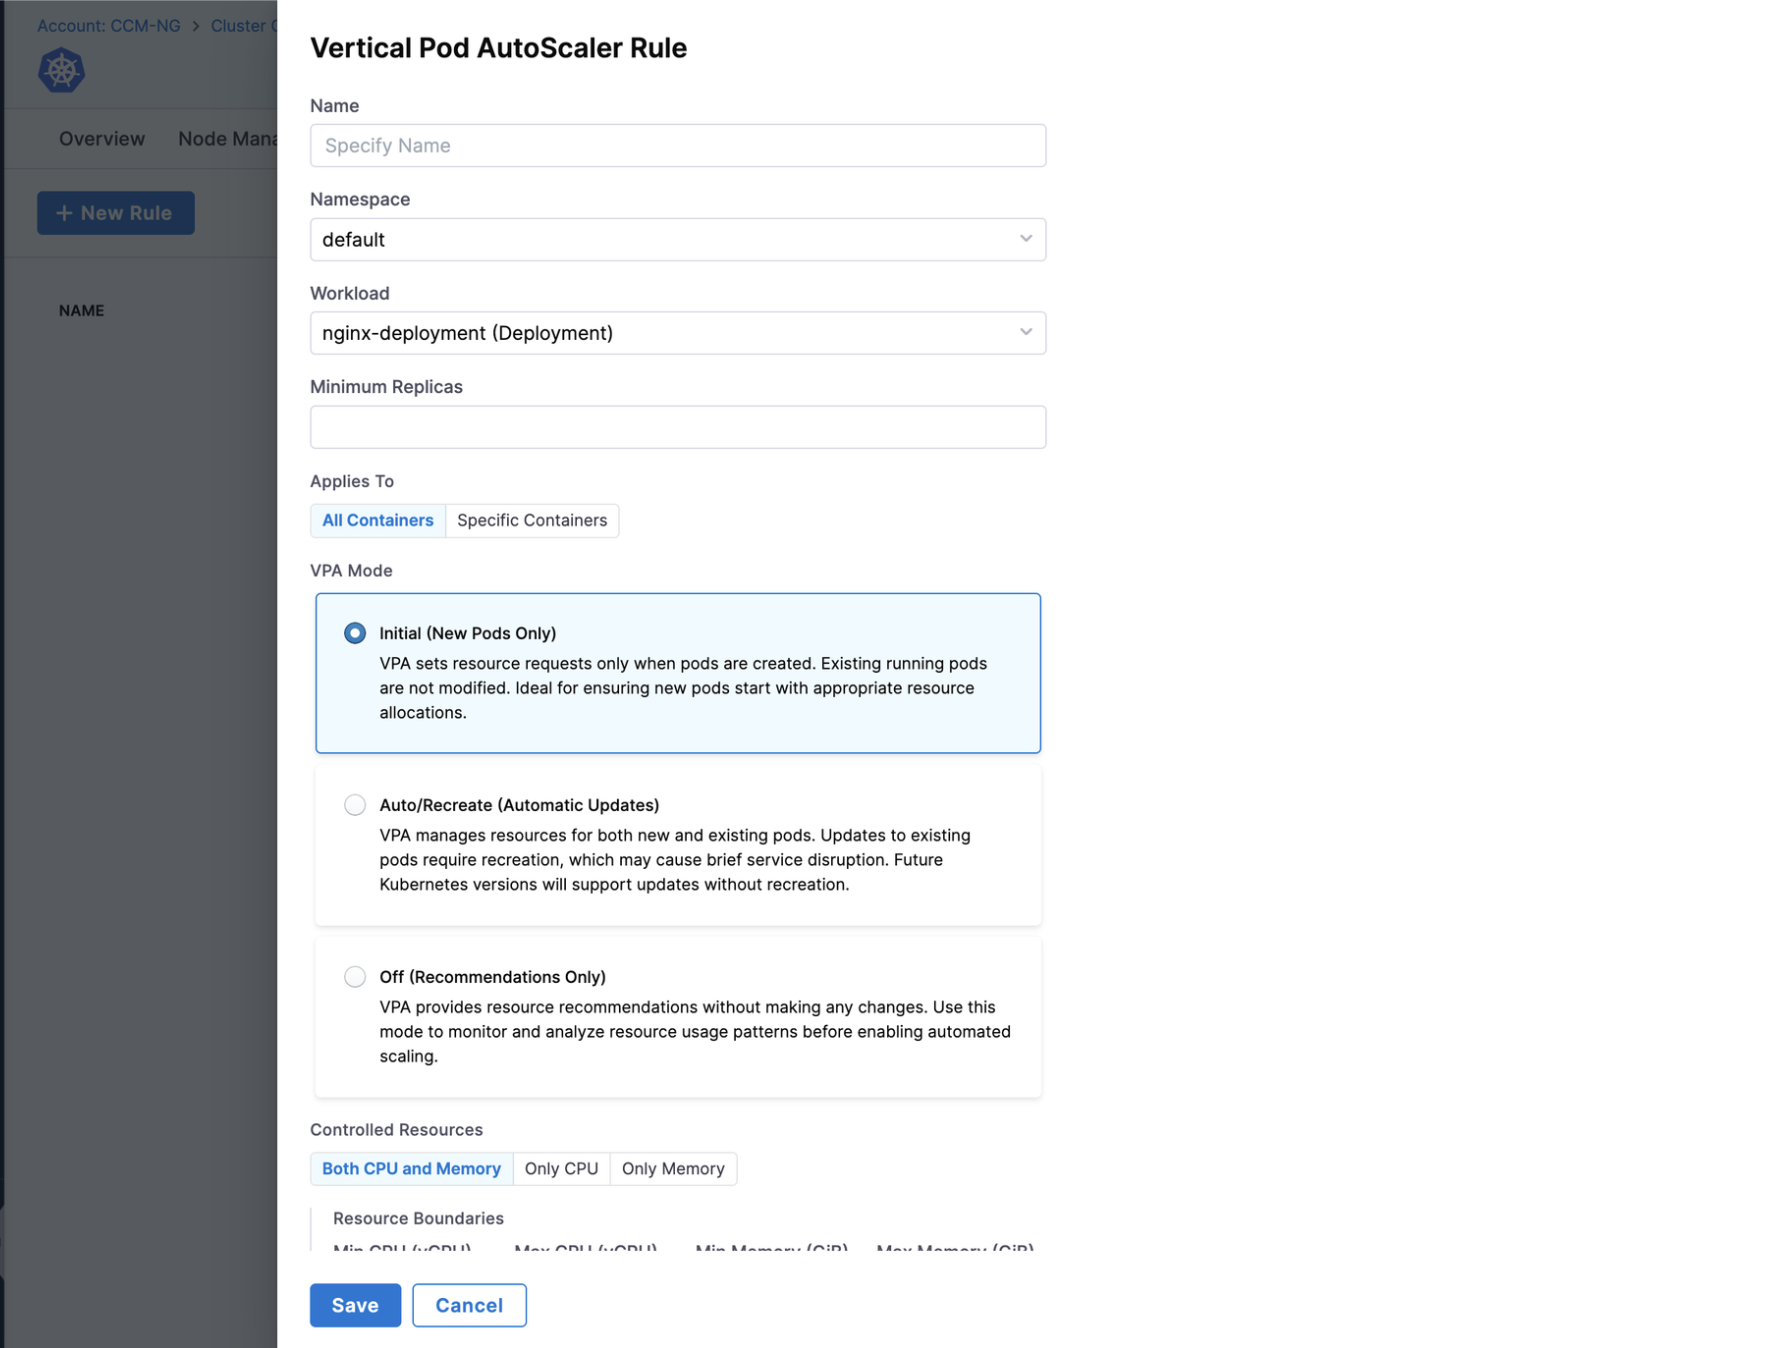
Task: Open Account: CCM-NG breadcrumb link
Action: click(109, 26)
